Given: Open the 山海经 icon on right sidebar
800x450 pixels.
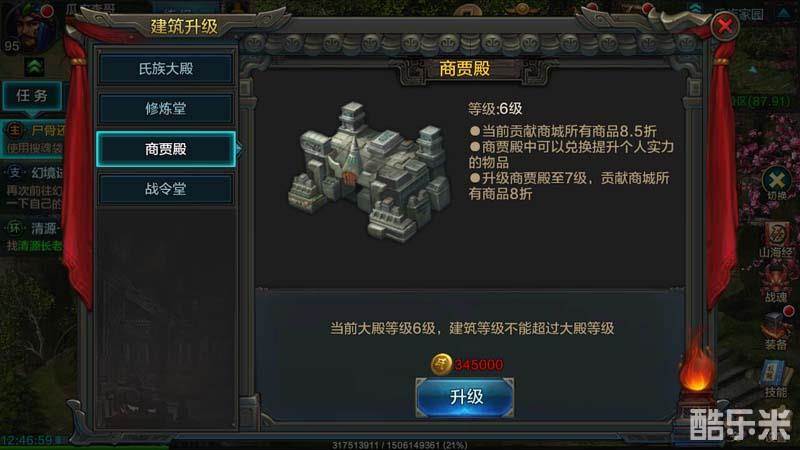Looking at the screenshot, I should pyautogui.click(x=776, y=239).
